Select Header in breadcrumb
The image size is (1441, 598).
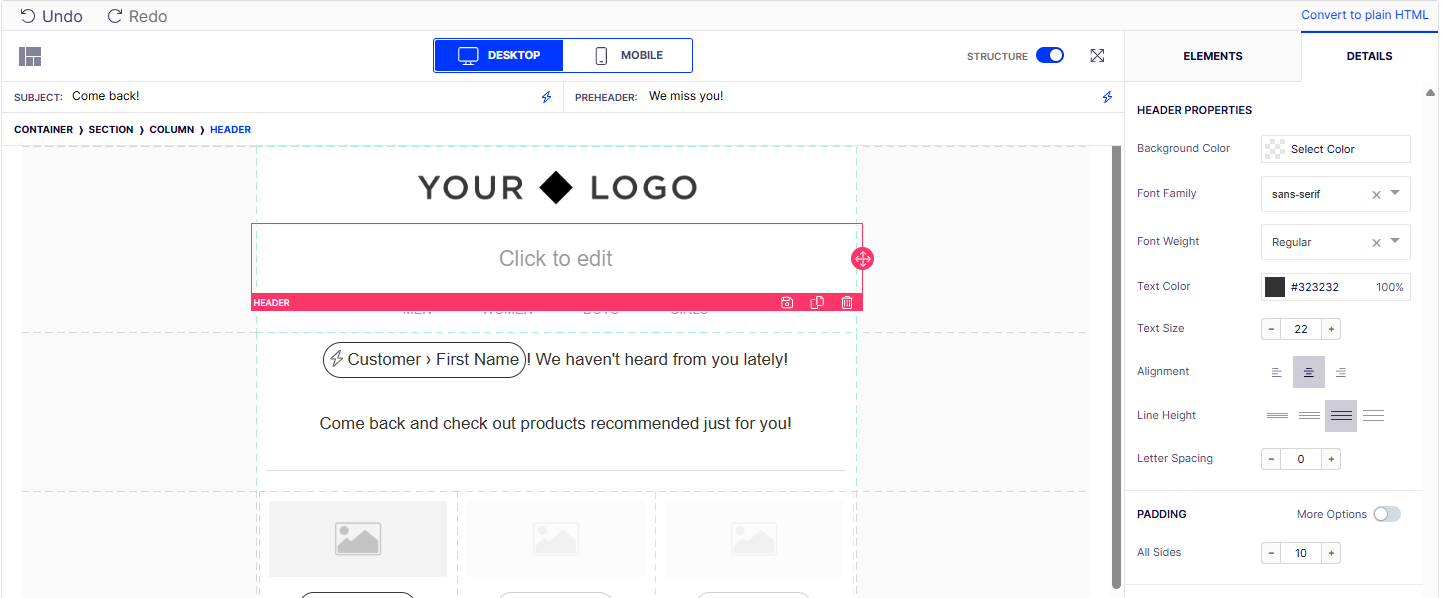pos(231,130)
